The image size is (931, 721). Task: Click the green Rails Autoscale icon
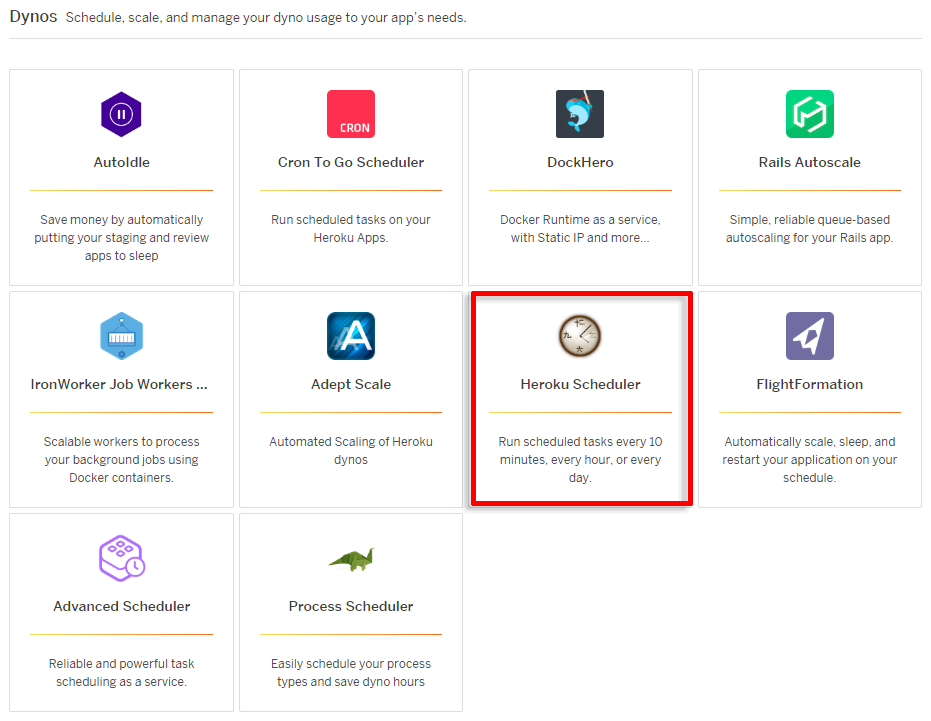[x=810, y=114]
